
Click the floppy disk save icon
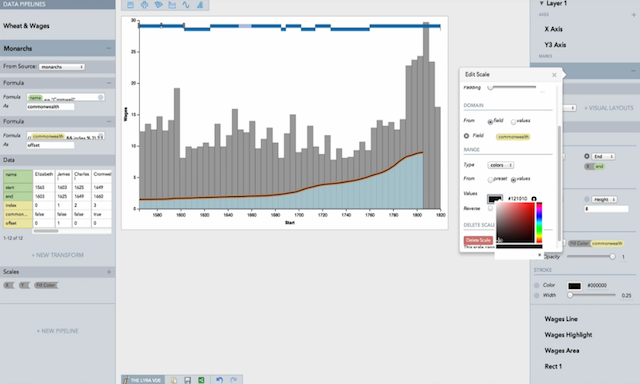pos(187,380)
